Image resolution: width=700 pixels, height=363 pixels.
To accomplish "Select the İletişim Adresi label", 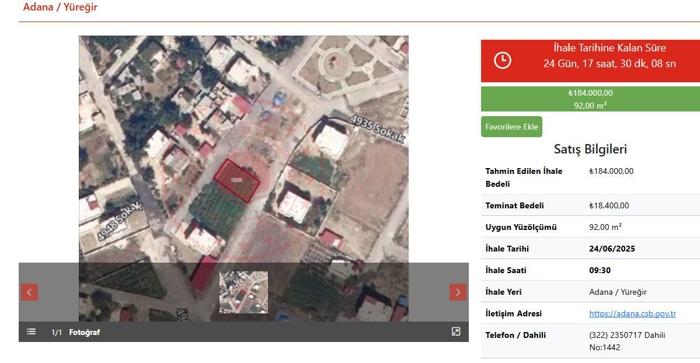I will click(x=513, y=313).
